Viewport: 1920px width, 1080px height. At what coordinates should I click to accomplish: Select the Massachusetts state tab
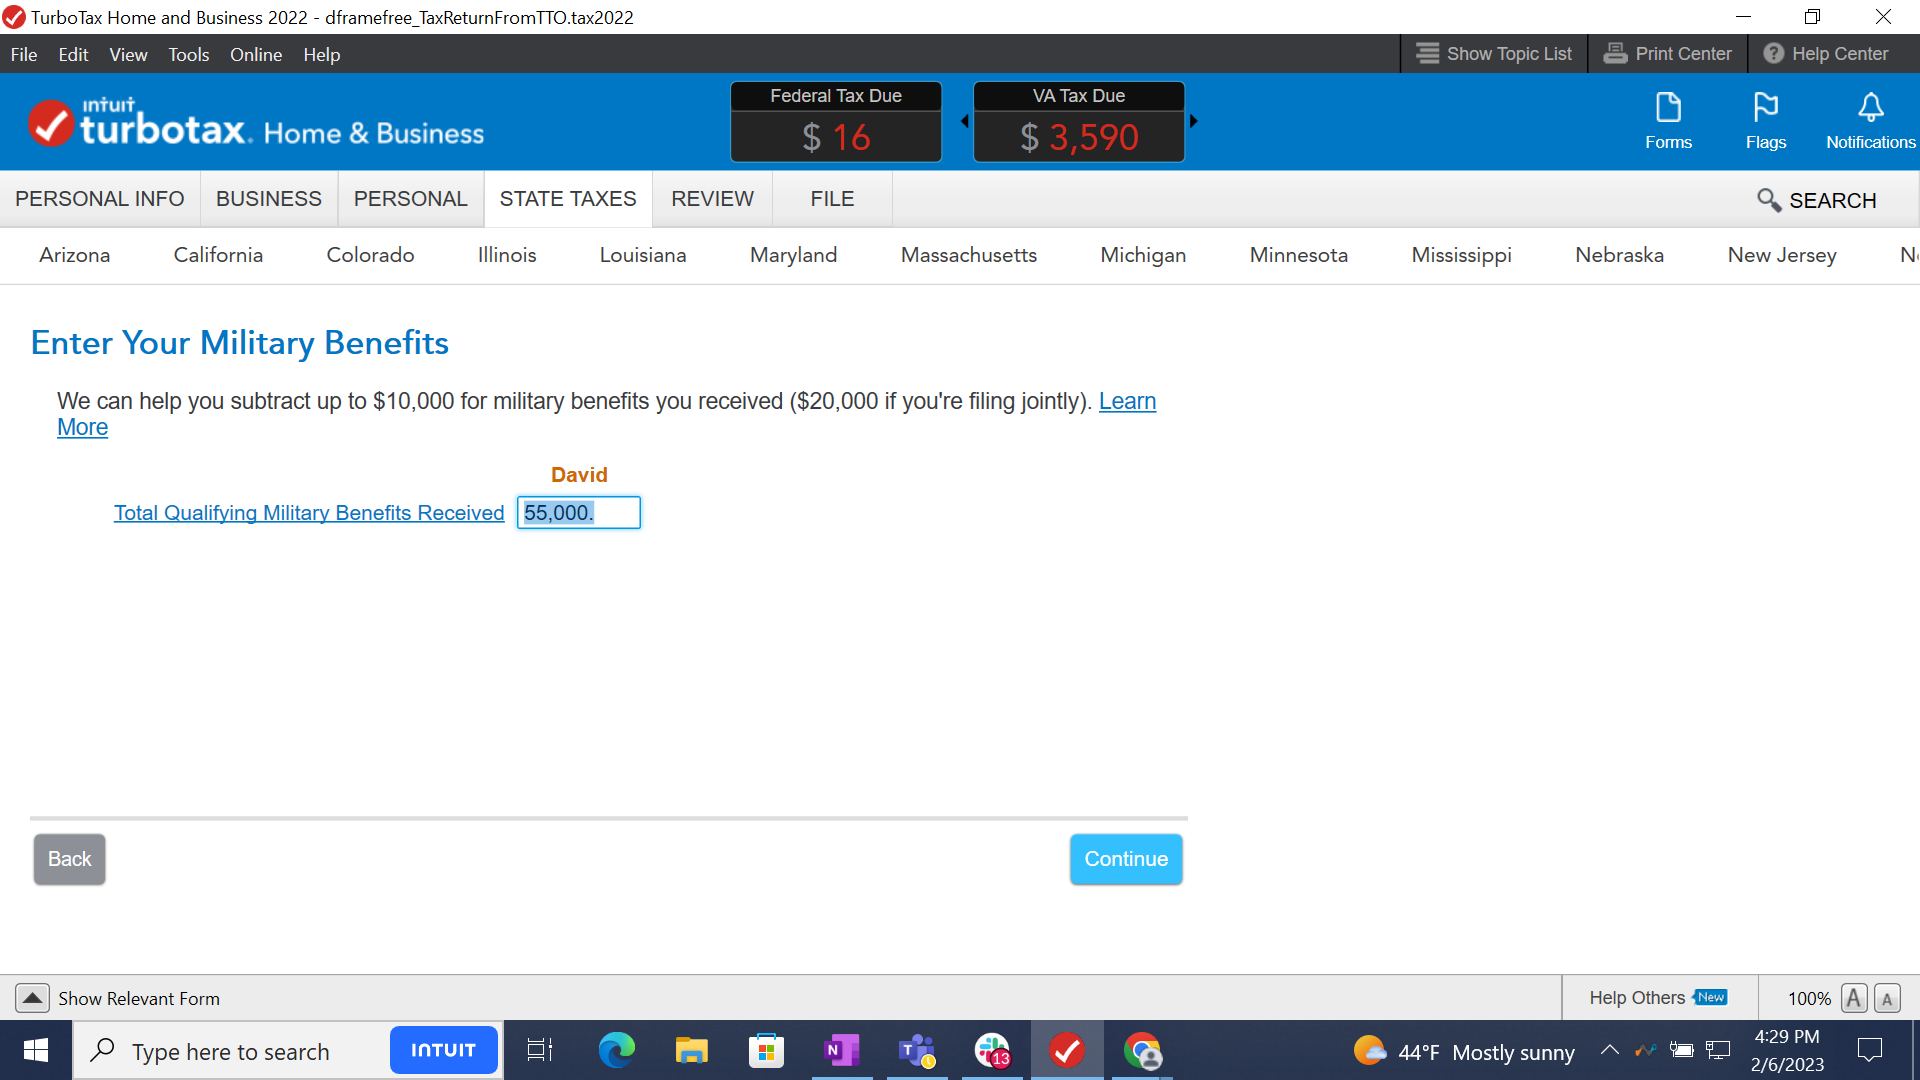point(969,255)
